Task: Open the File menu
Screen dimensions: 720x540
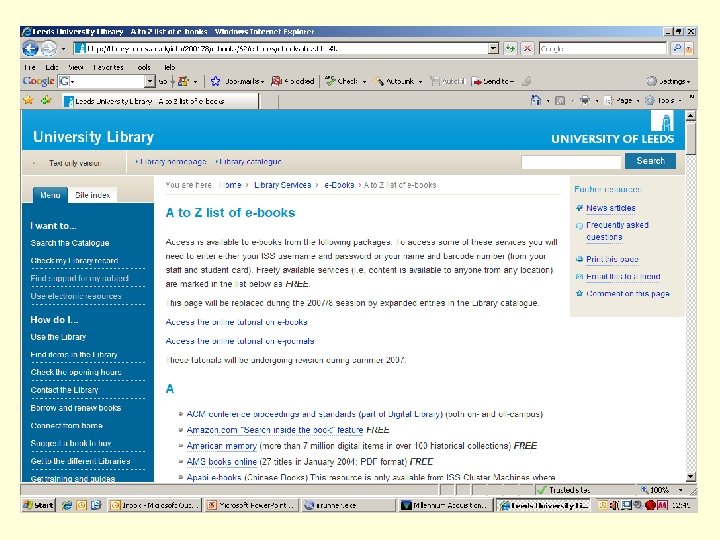Action: (x=29, y=67)
